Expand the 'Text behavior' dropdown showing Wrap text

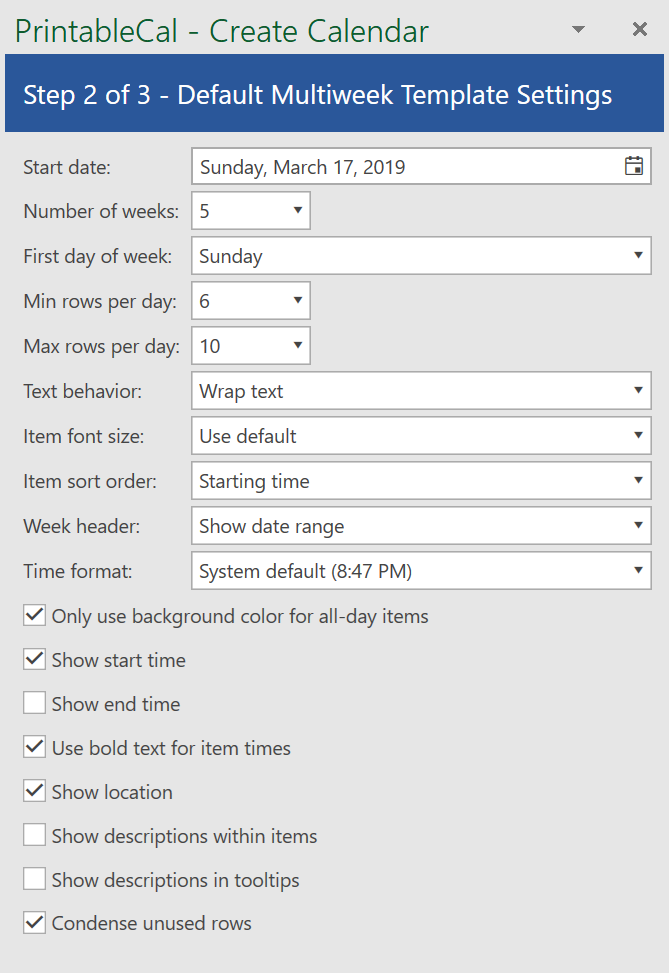637,390
